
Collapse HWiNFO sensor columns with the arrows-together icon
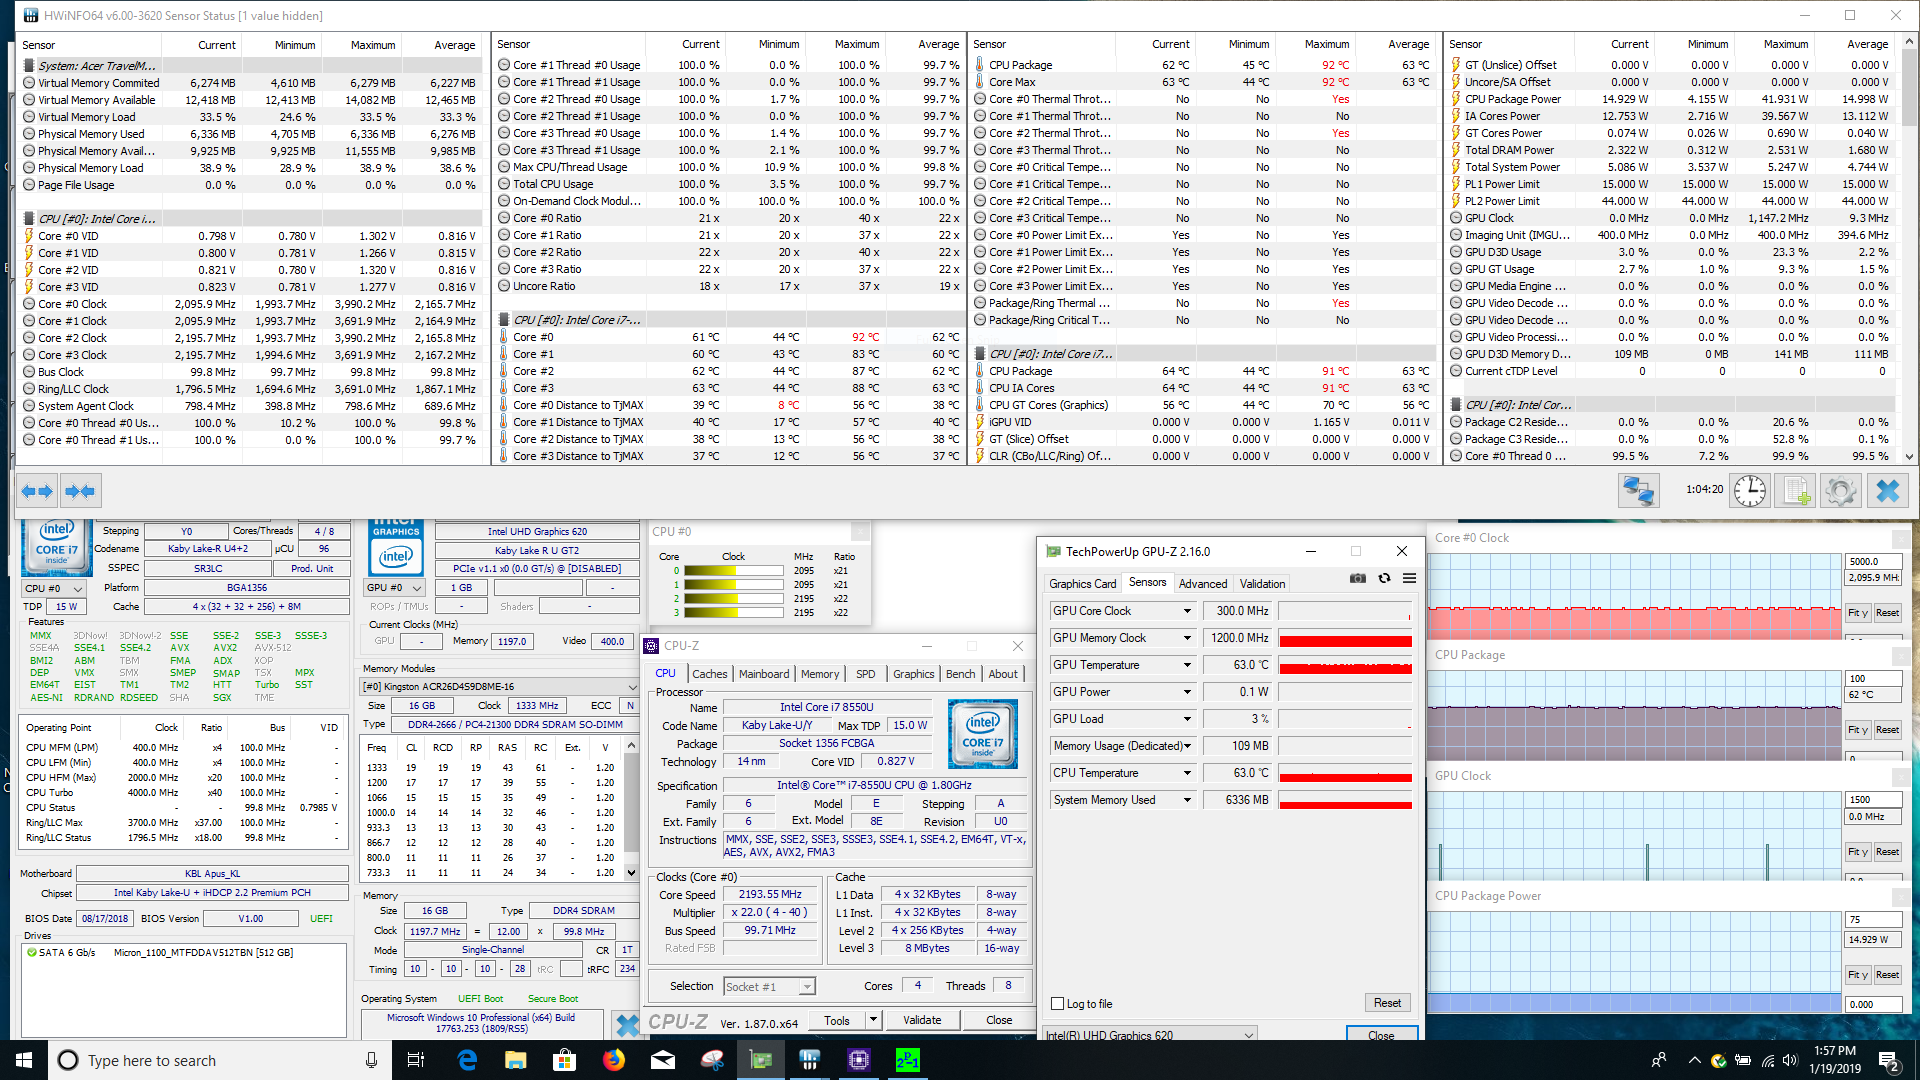pyautogui.click(x=79, y=491)
